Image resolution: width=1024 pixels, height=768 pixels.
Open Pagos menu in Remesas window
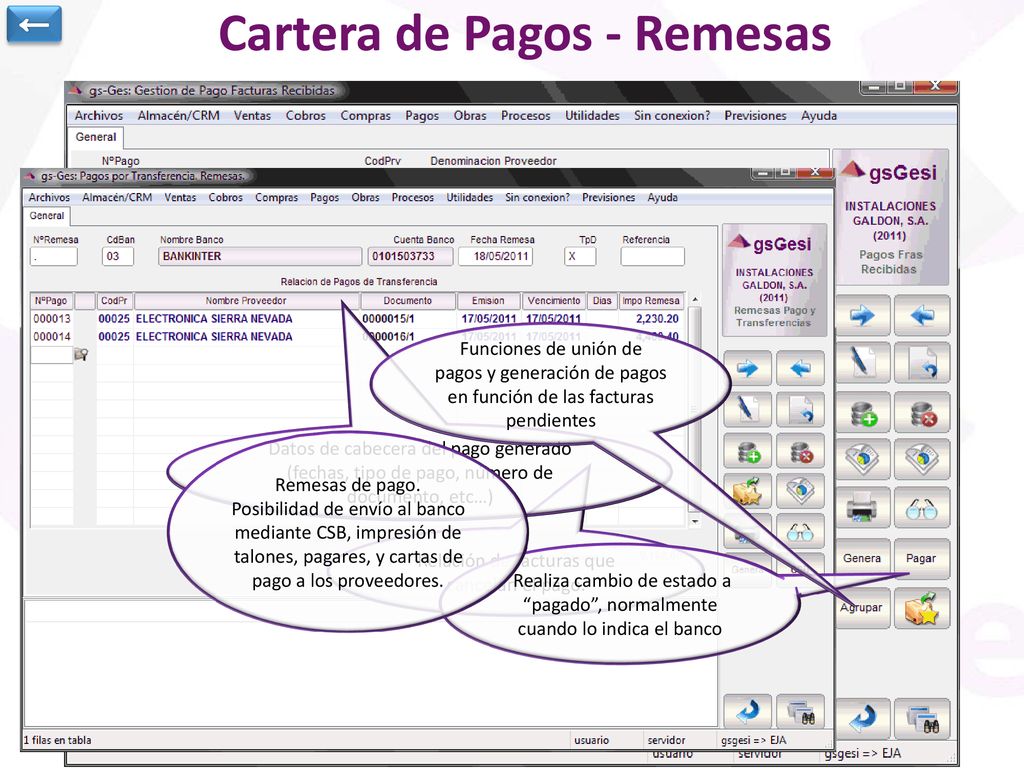point(325,197)
